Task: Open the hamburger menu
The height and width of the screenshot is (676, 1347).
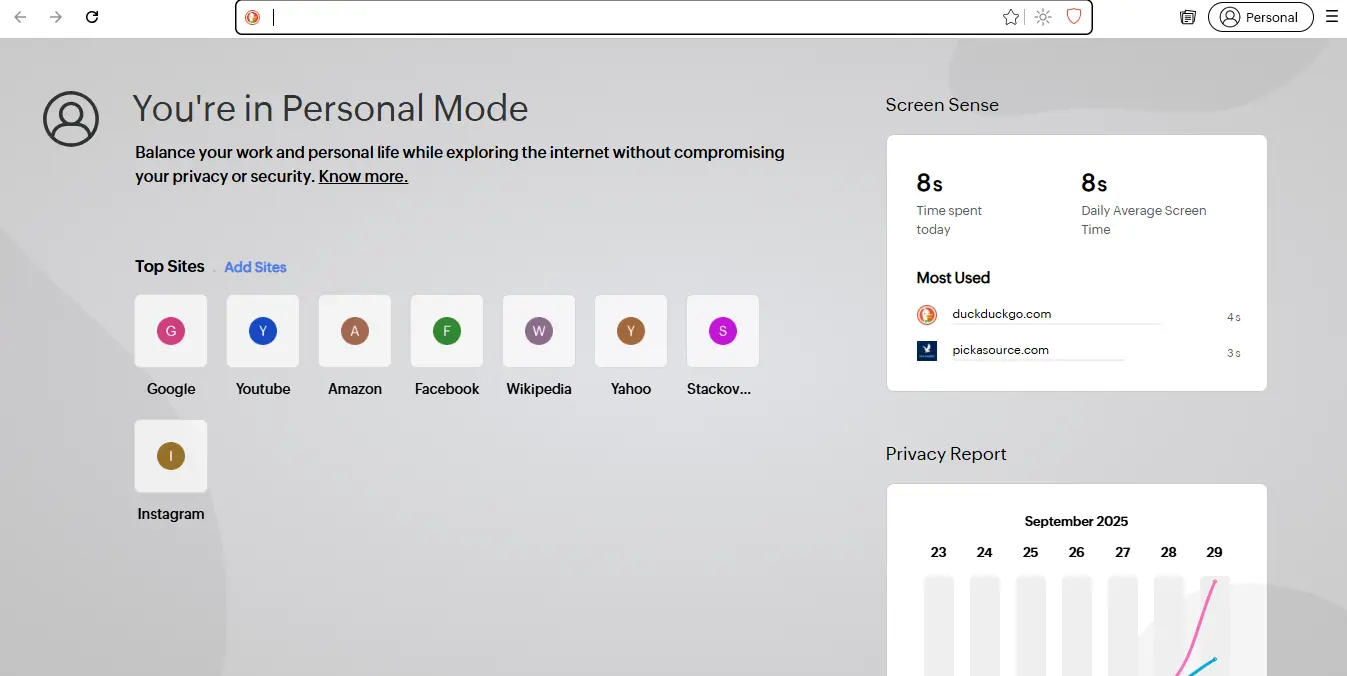Action: point(1331,17)
